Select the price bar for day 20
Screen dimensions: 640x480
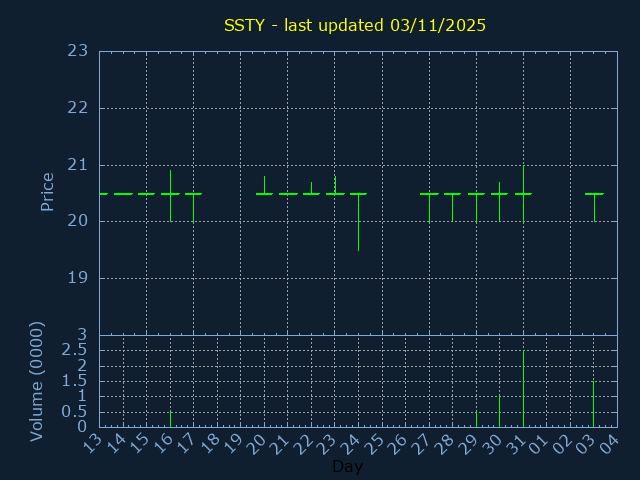tap(264, 192)
